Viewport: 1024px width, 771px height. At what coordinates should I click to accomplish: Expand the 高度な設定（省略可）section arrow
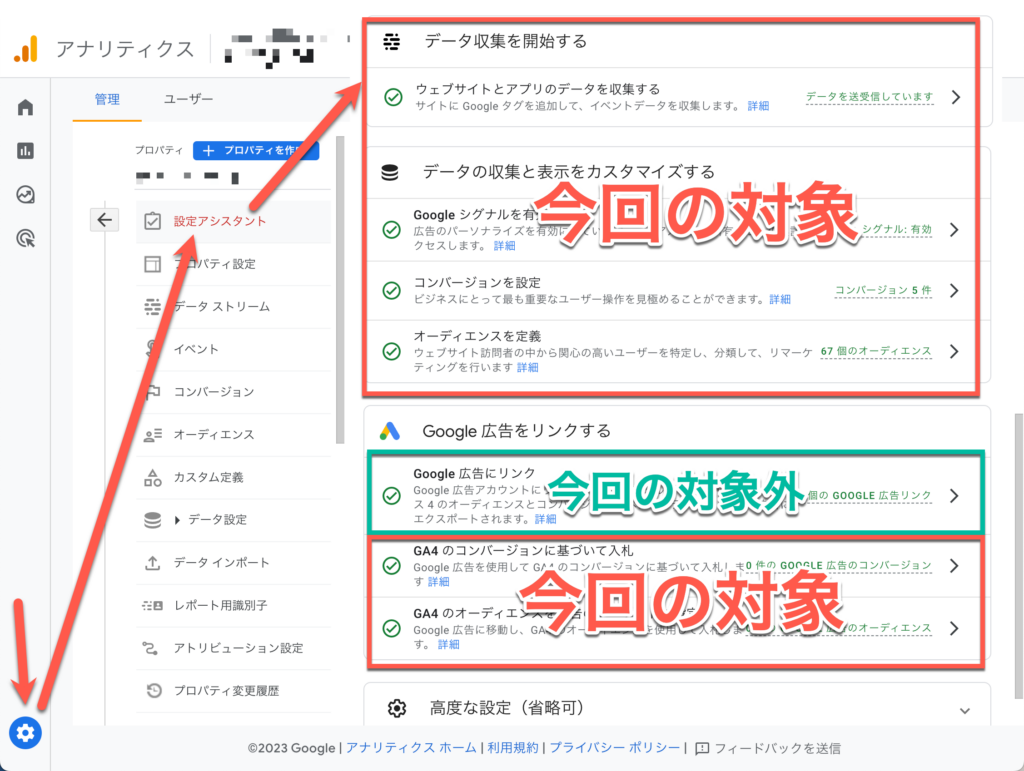[x=965, y=710]
